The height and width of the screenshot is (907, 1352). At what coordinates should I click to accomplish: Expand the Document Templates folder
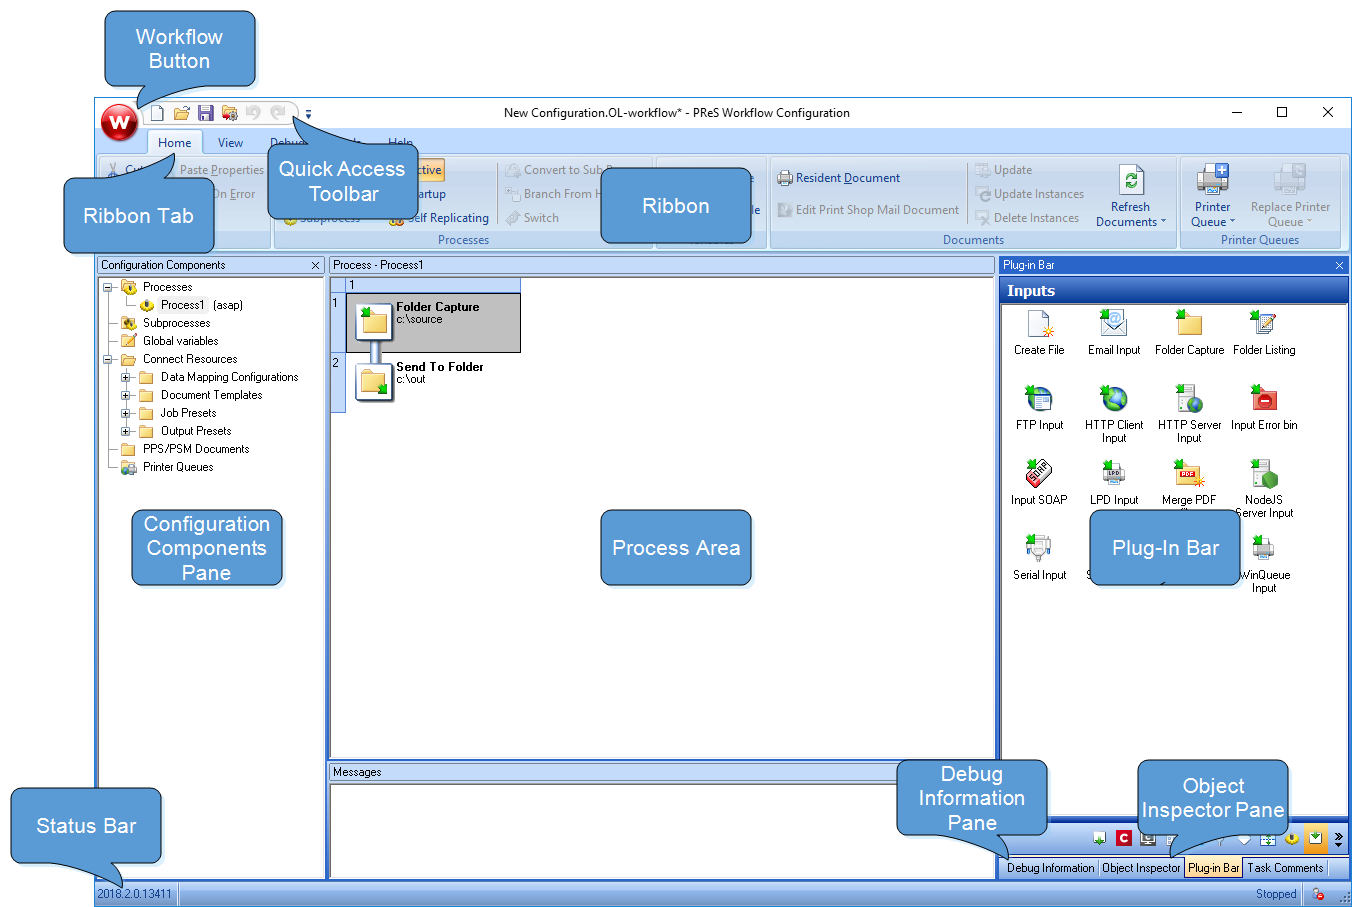pos(126,395)
